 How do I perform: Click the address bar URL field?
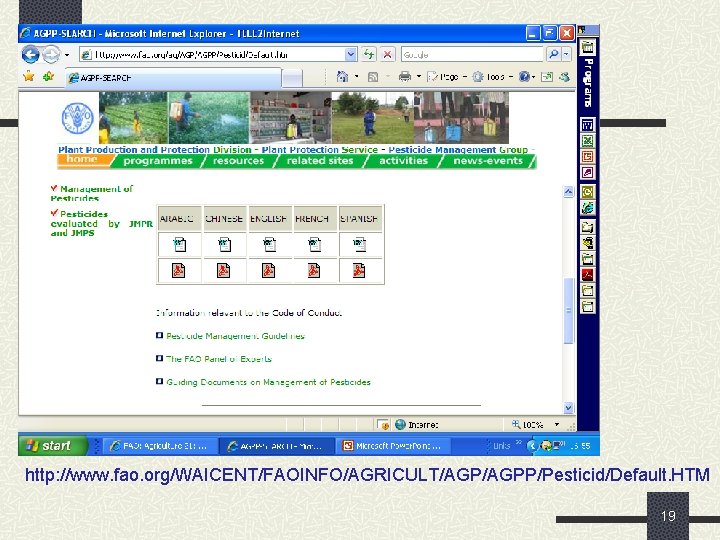tap(213, 55)
